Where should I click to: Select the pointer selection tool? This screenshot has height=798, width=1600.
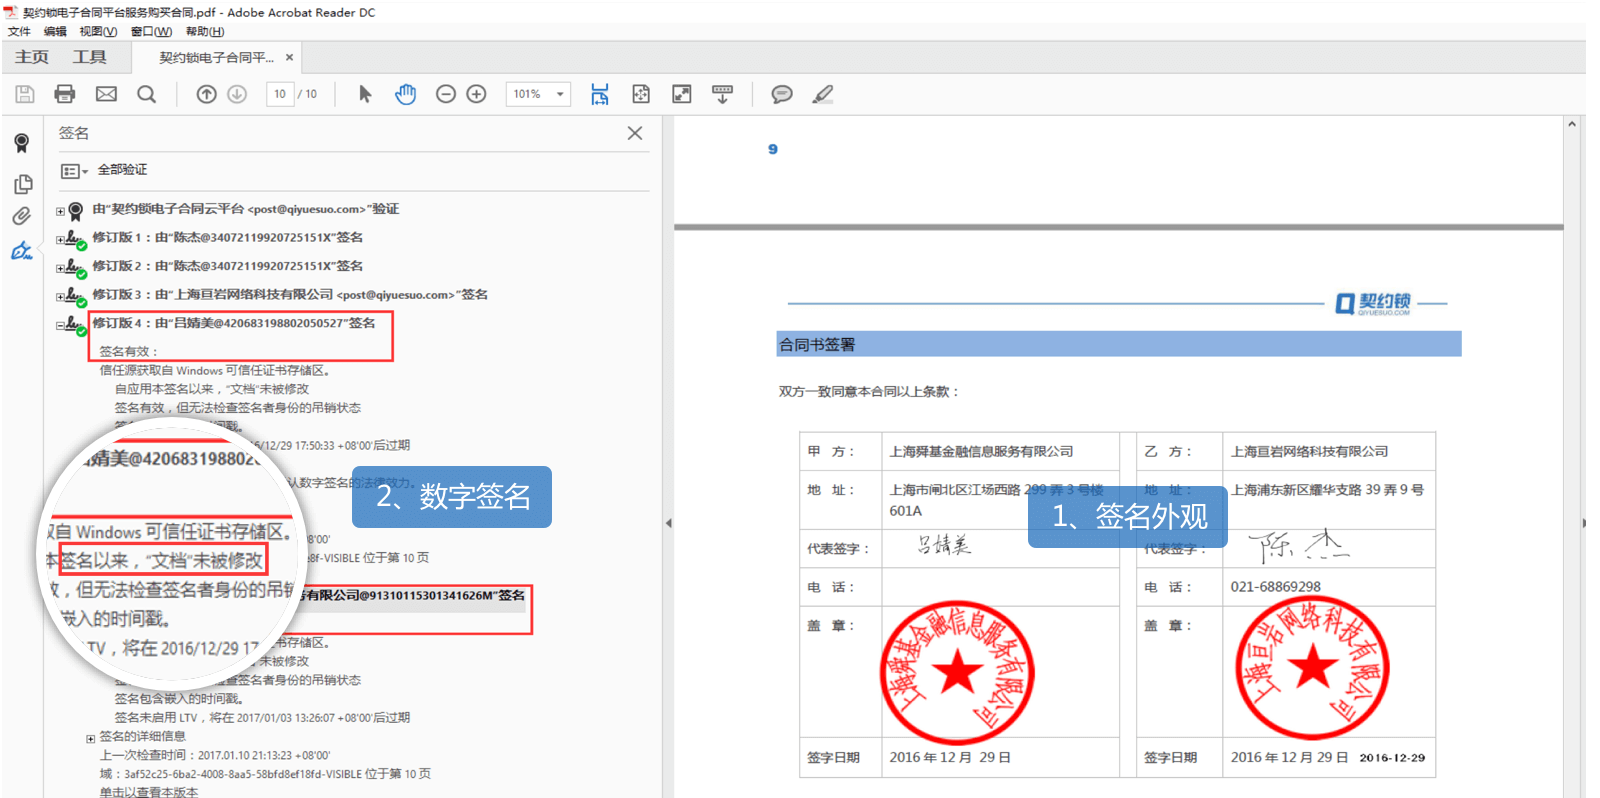(x=365, y=94)
